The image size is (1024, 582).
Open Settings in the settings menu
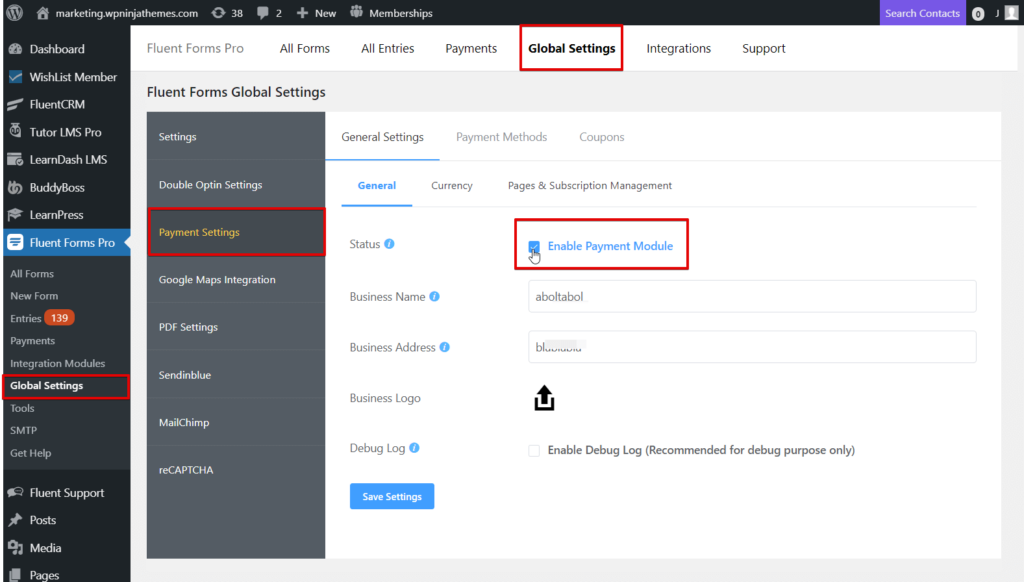click(x=236, y=137)
